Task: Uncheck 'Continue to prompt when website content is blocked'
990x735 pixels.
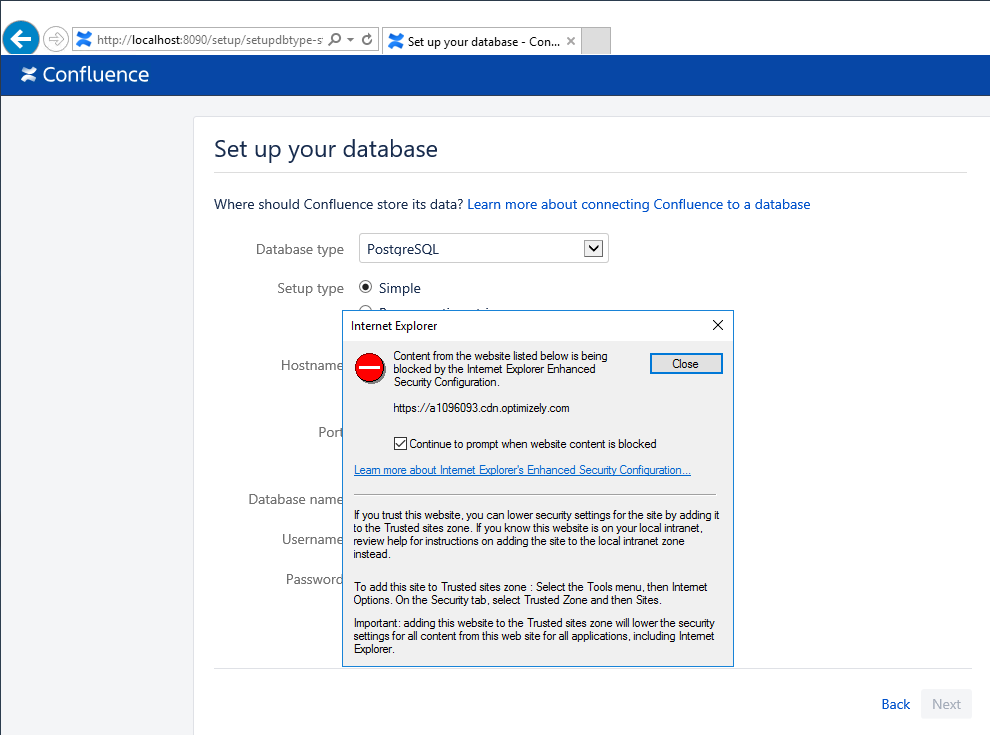Action: click(400, 444)
